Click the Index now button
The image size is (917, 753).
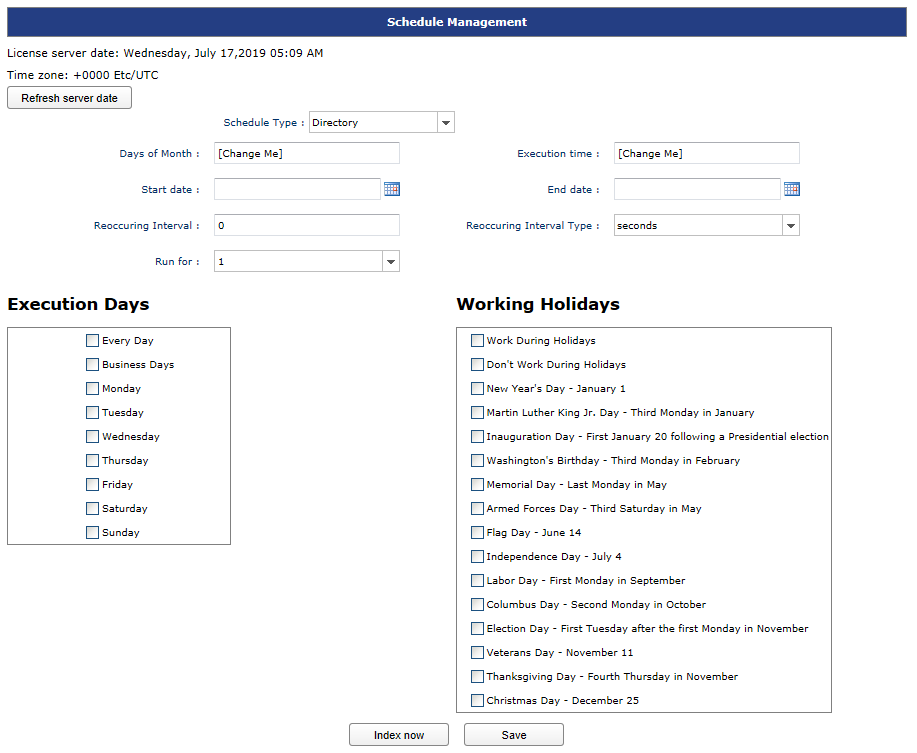pos(399,735)
